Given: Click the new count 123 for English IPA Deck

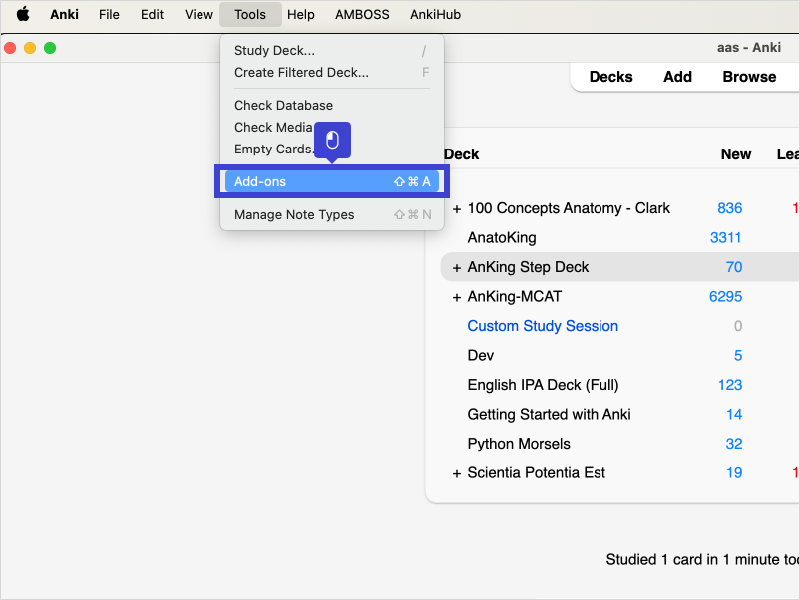Looking at the screenshot, I should click(x=730, y=385).
